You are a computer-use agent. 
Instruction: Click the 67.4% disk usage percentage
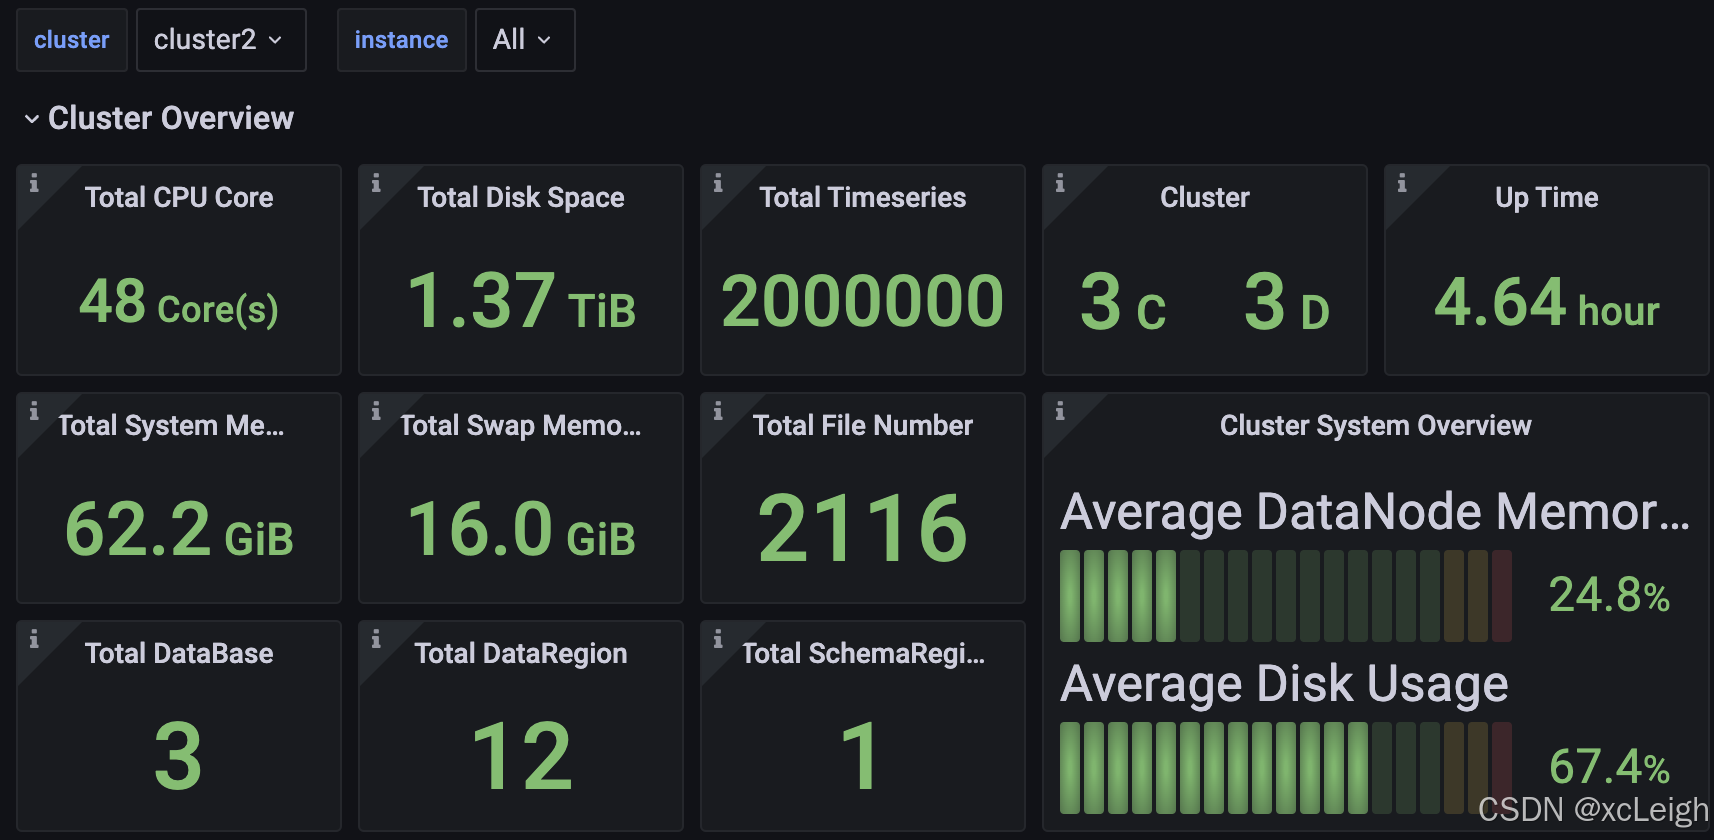coord(1609,768)
